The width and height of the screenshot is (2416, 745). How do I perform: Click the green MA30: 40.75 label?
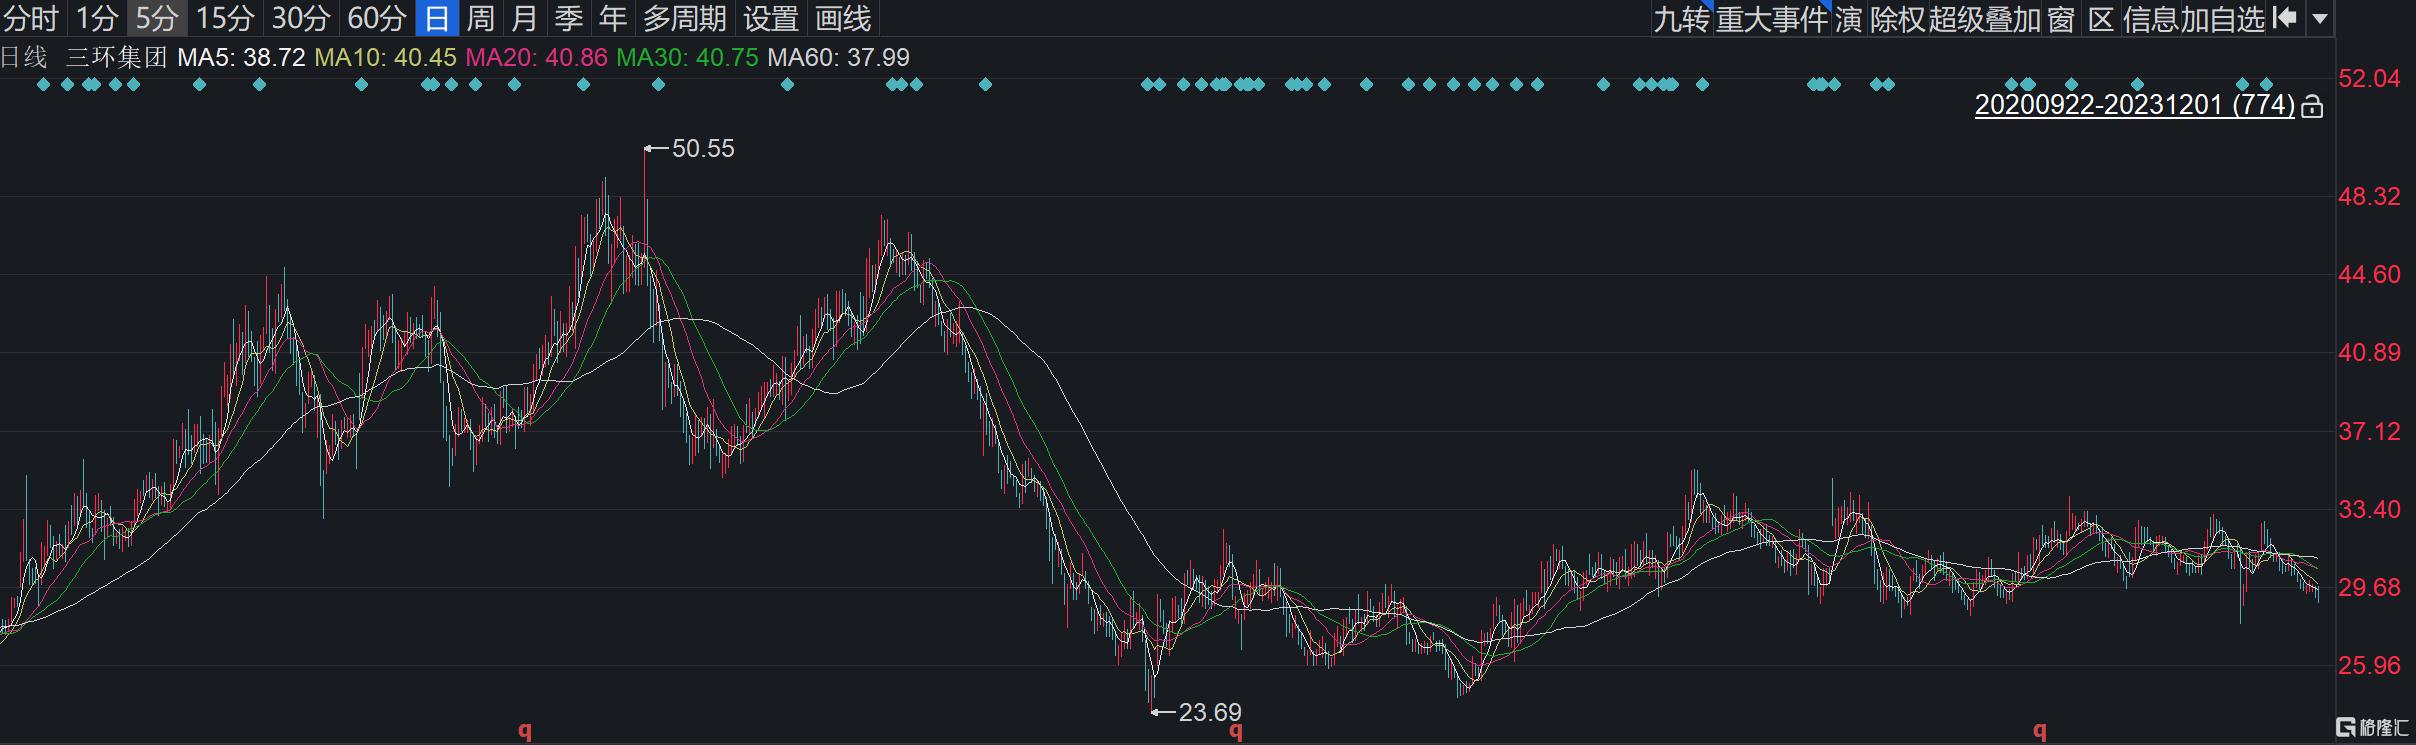click(x=687, y=57)
